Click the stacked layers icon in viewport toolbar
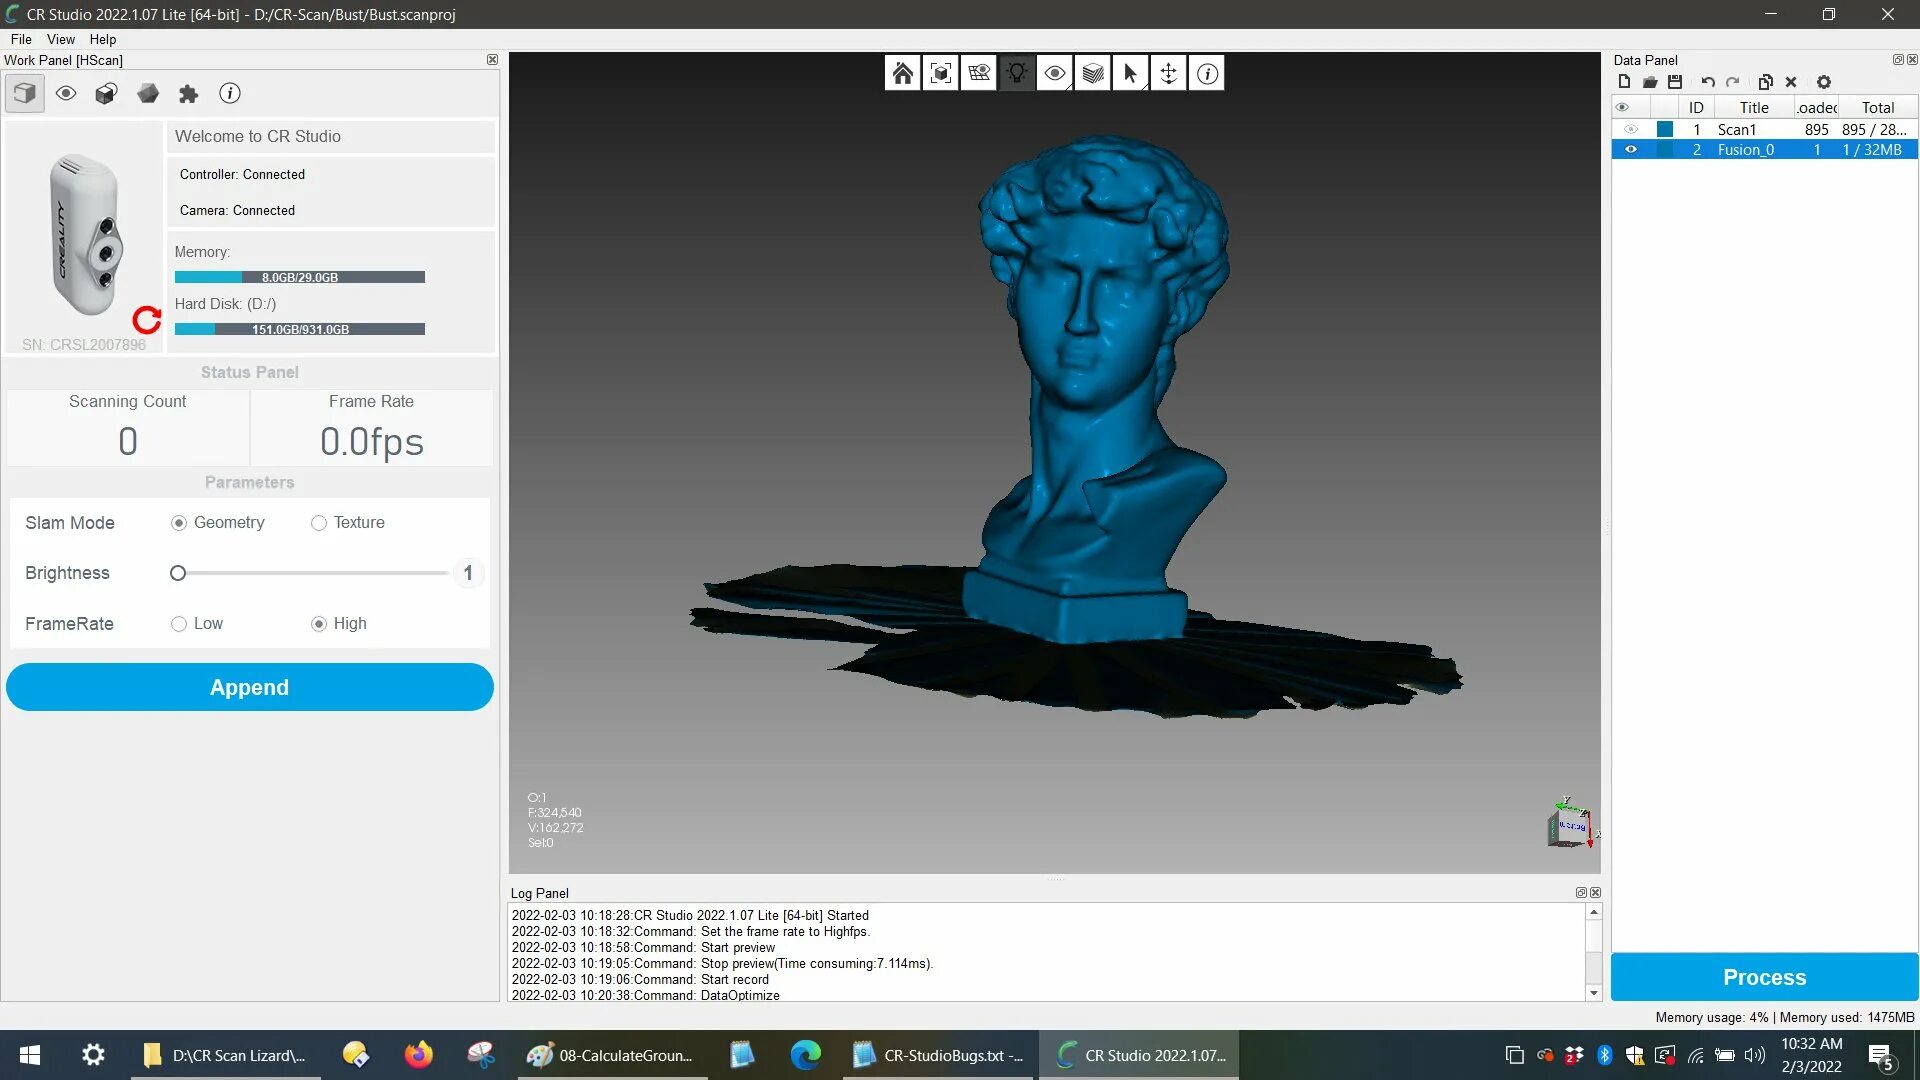Screen dimensions: 1920x1080 1093,73
